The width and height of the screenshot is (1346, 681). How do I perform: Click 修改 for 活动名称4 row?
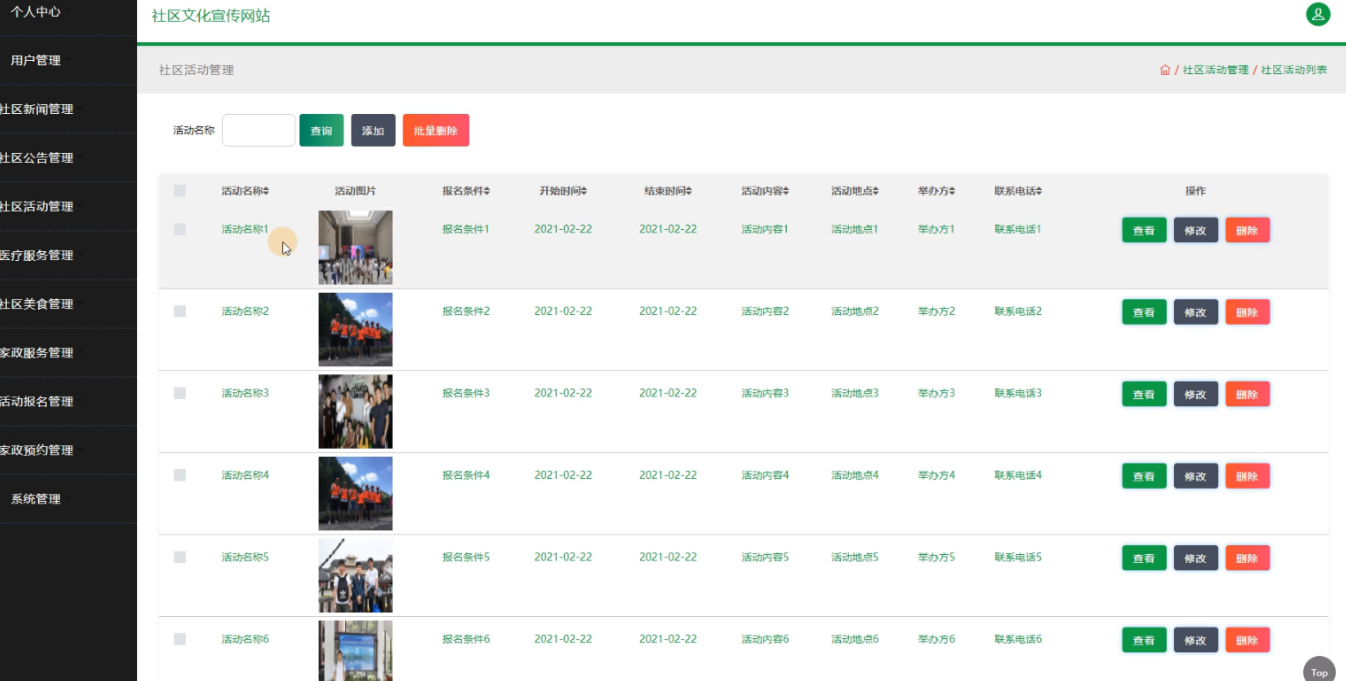tap(1196, 476)
